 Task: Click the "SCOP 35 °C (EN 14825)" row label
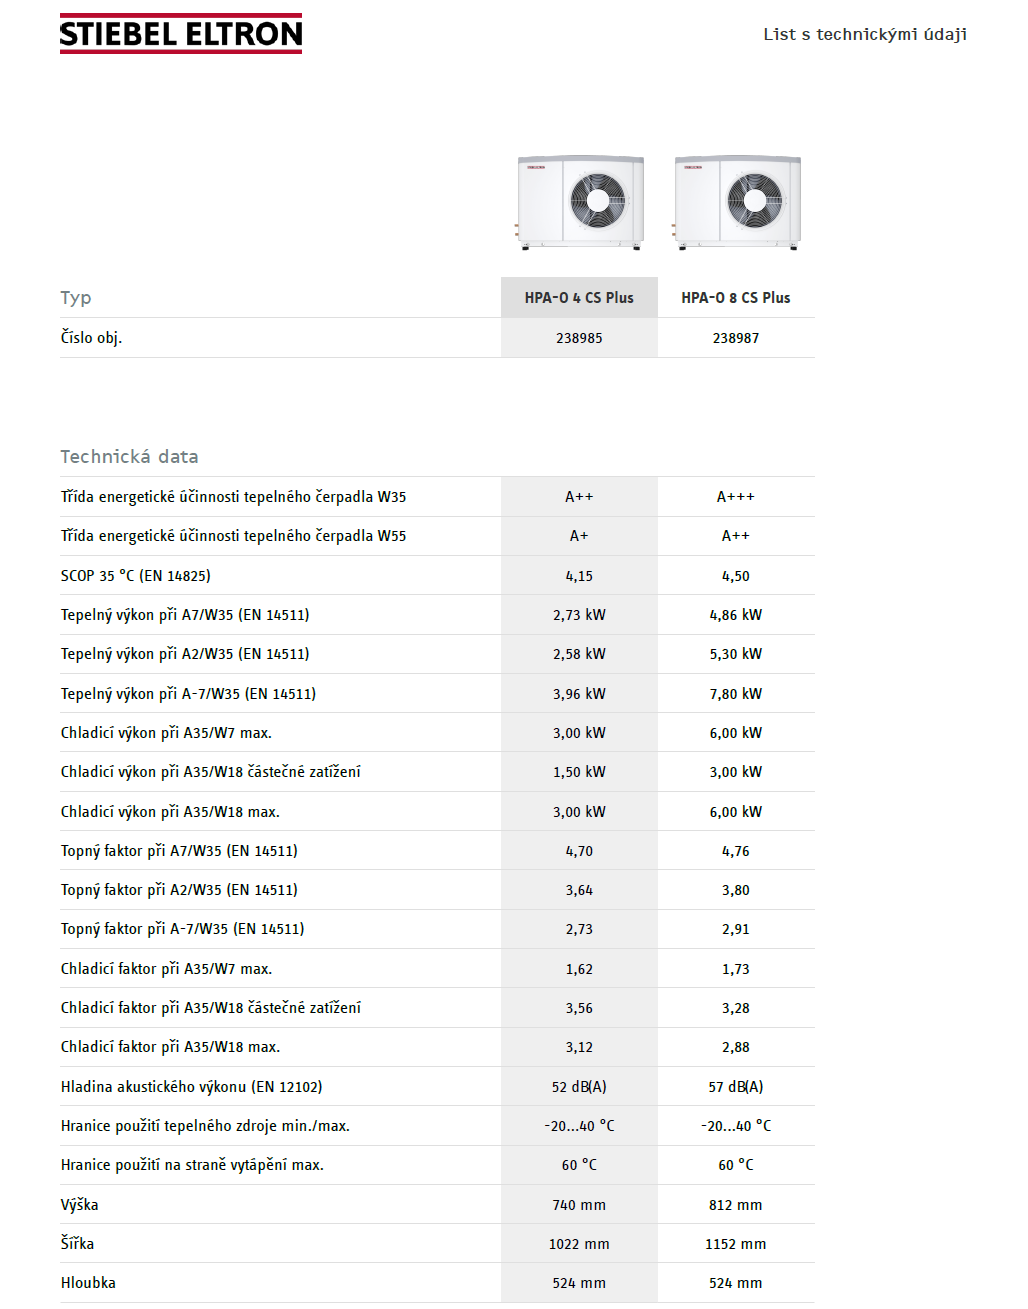point(136,576)
